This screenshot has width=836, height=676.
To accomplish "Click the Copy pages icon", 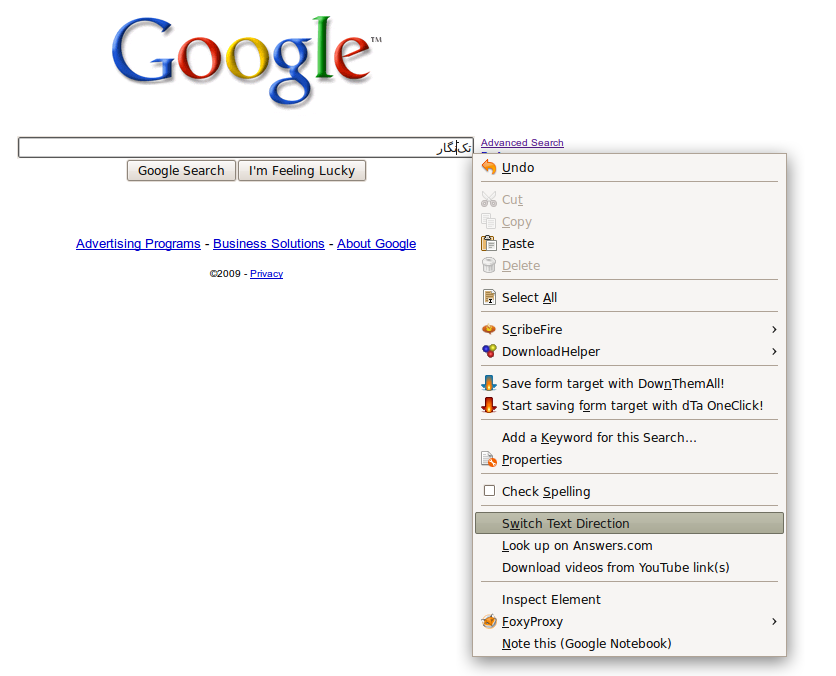I will point(489,221).
